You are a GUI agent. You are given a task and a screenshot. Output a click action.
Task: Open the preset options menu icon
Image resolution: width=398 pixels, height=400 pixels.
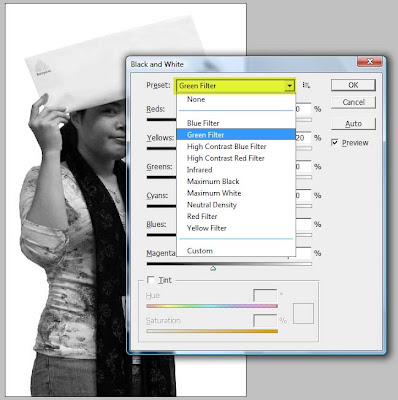306,85
